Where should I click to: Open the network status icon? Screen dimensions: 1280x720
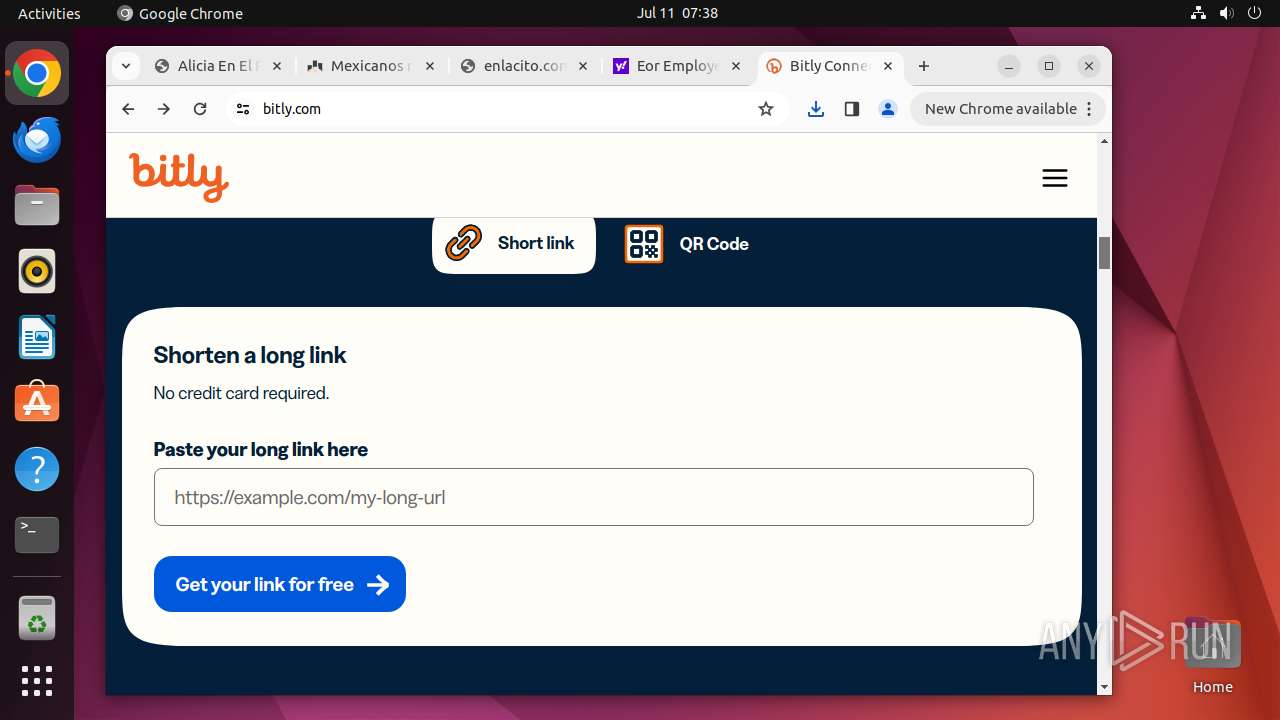pyautogui.click(x=1198, y=13)
